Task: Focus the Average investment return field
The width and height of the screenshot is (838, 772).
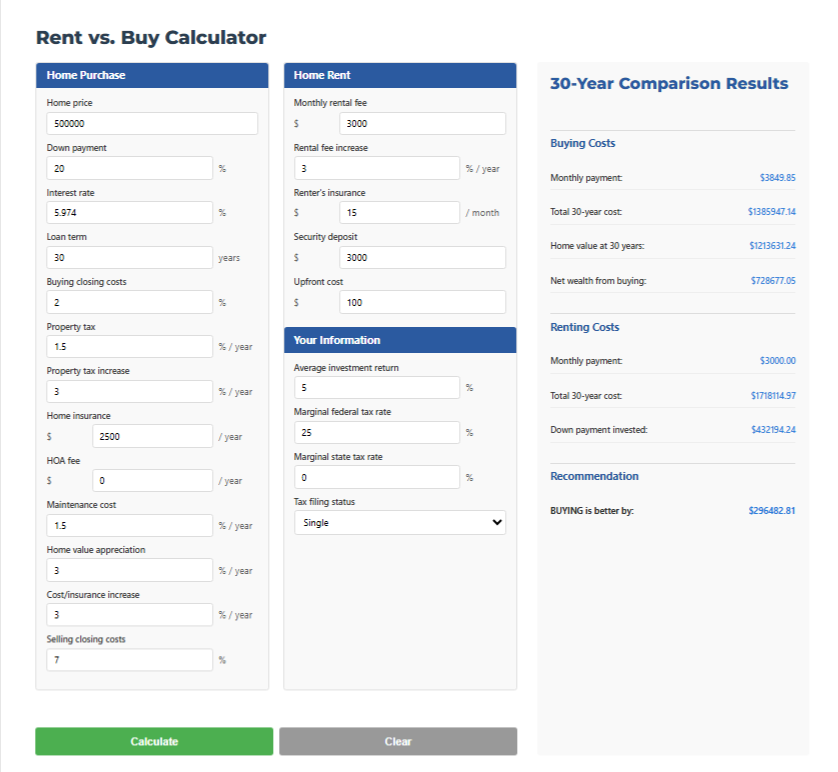Action: pyautogui.click(x=376, y=387)
